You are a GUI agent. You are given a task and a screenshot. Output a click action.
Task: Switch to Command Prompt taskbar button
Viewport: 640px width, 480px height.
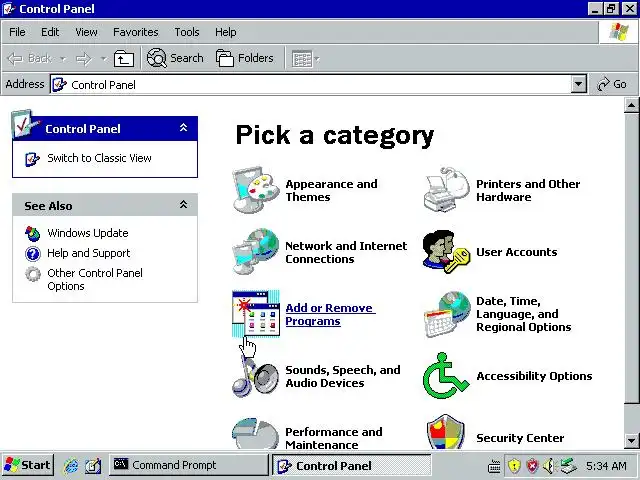tap(189, 465)
